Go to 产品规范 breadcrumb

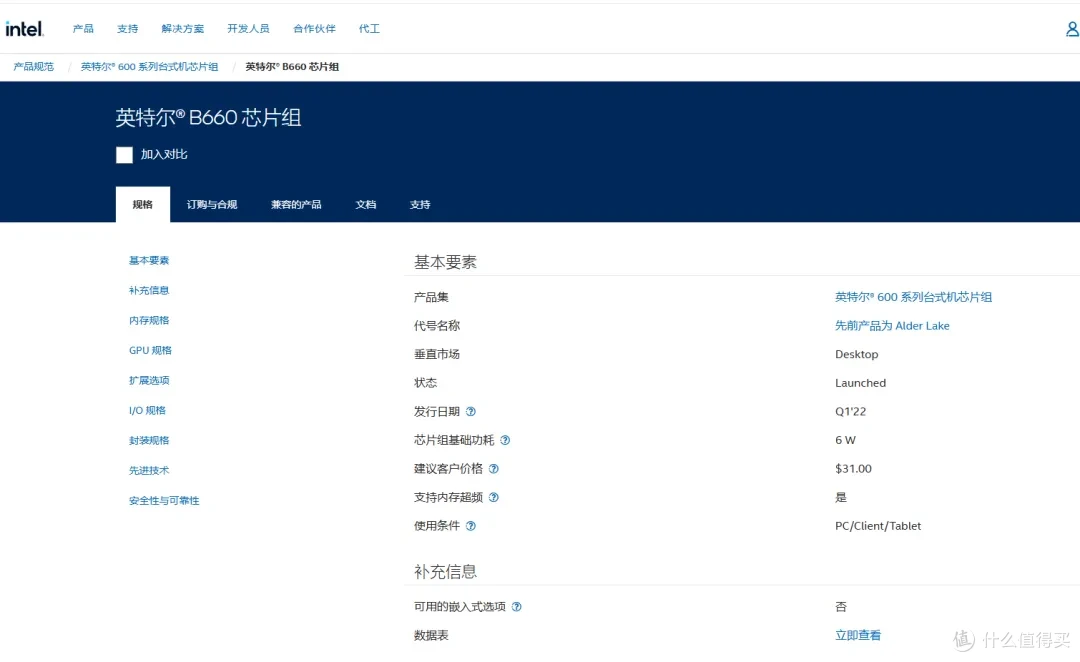point(34,67)
